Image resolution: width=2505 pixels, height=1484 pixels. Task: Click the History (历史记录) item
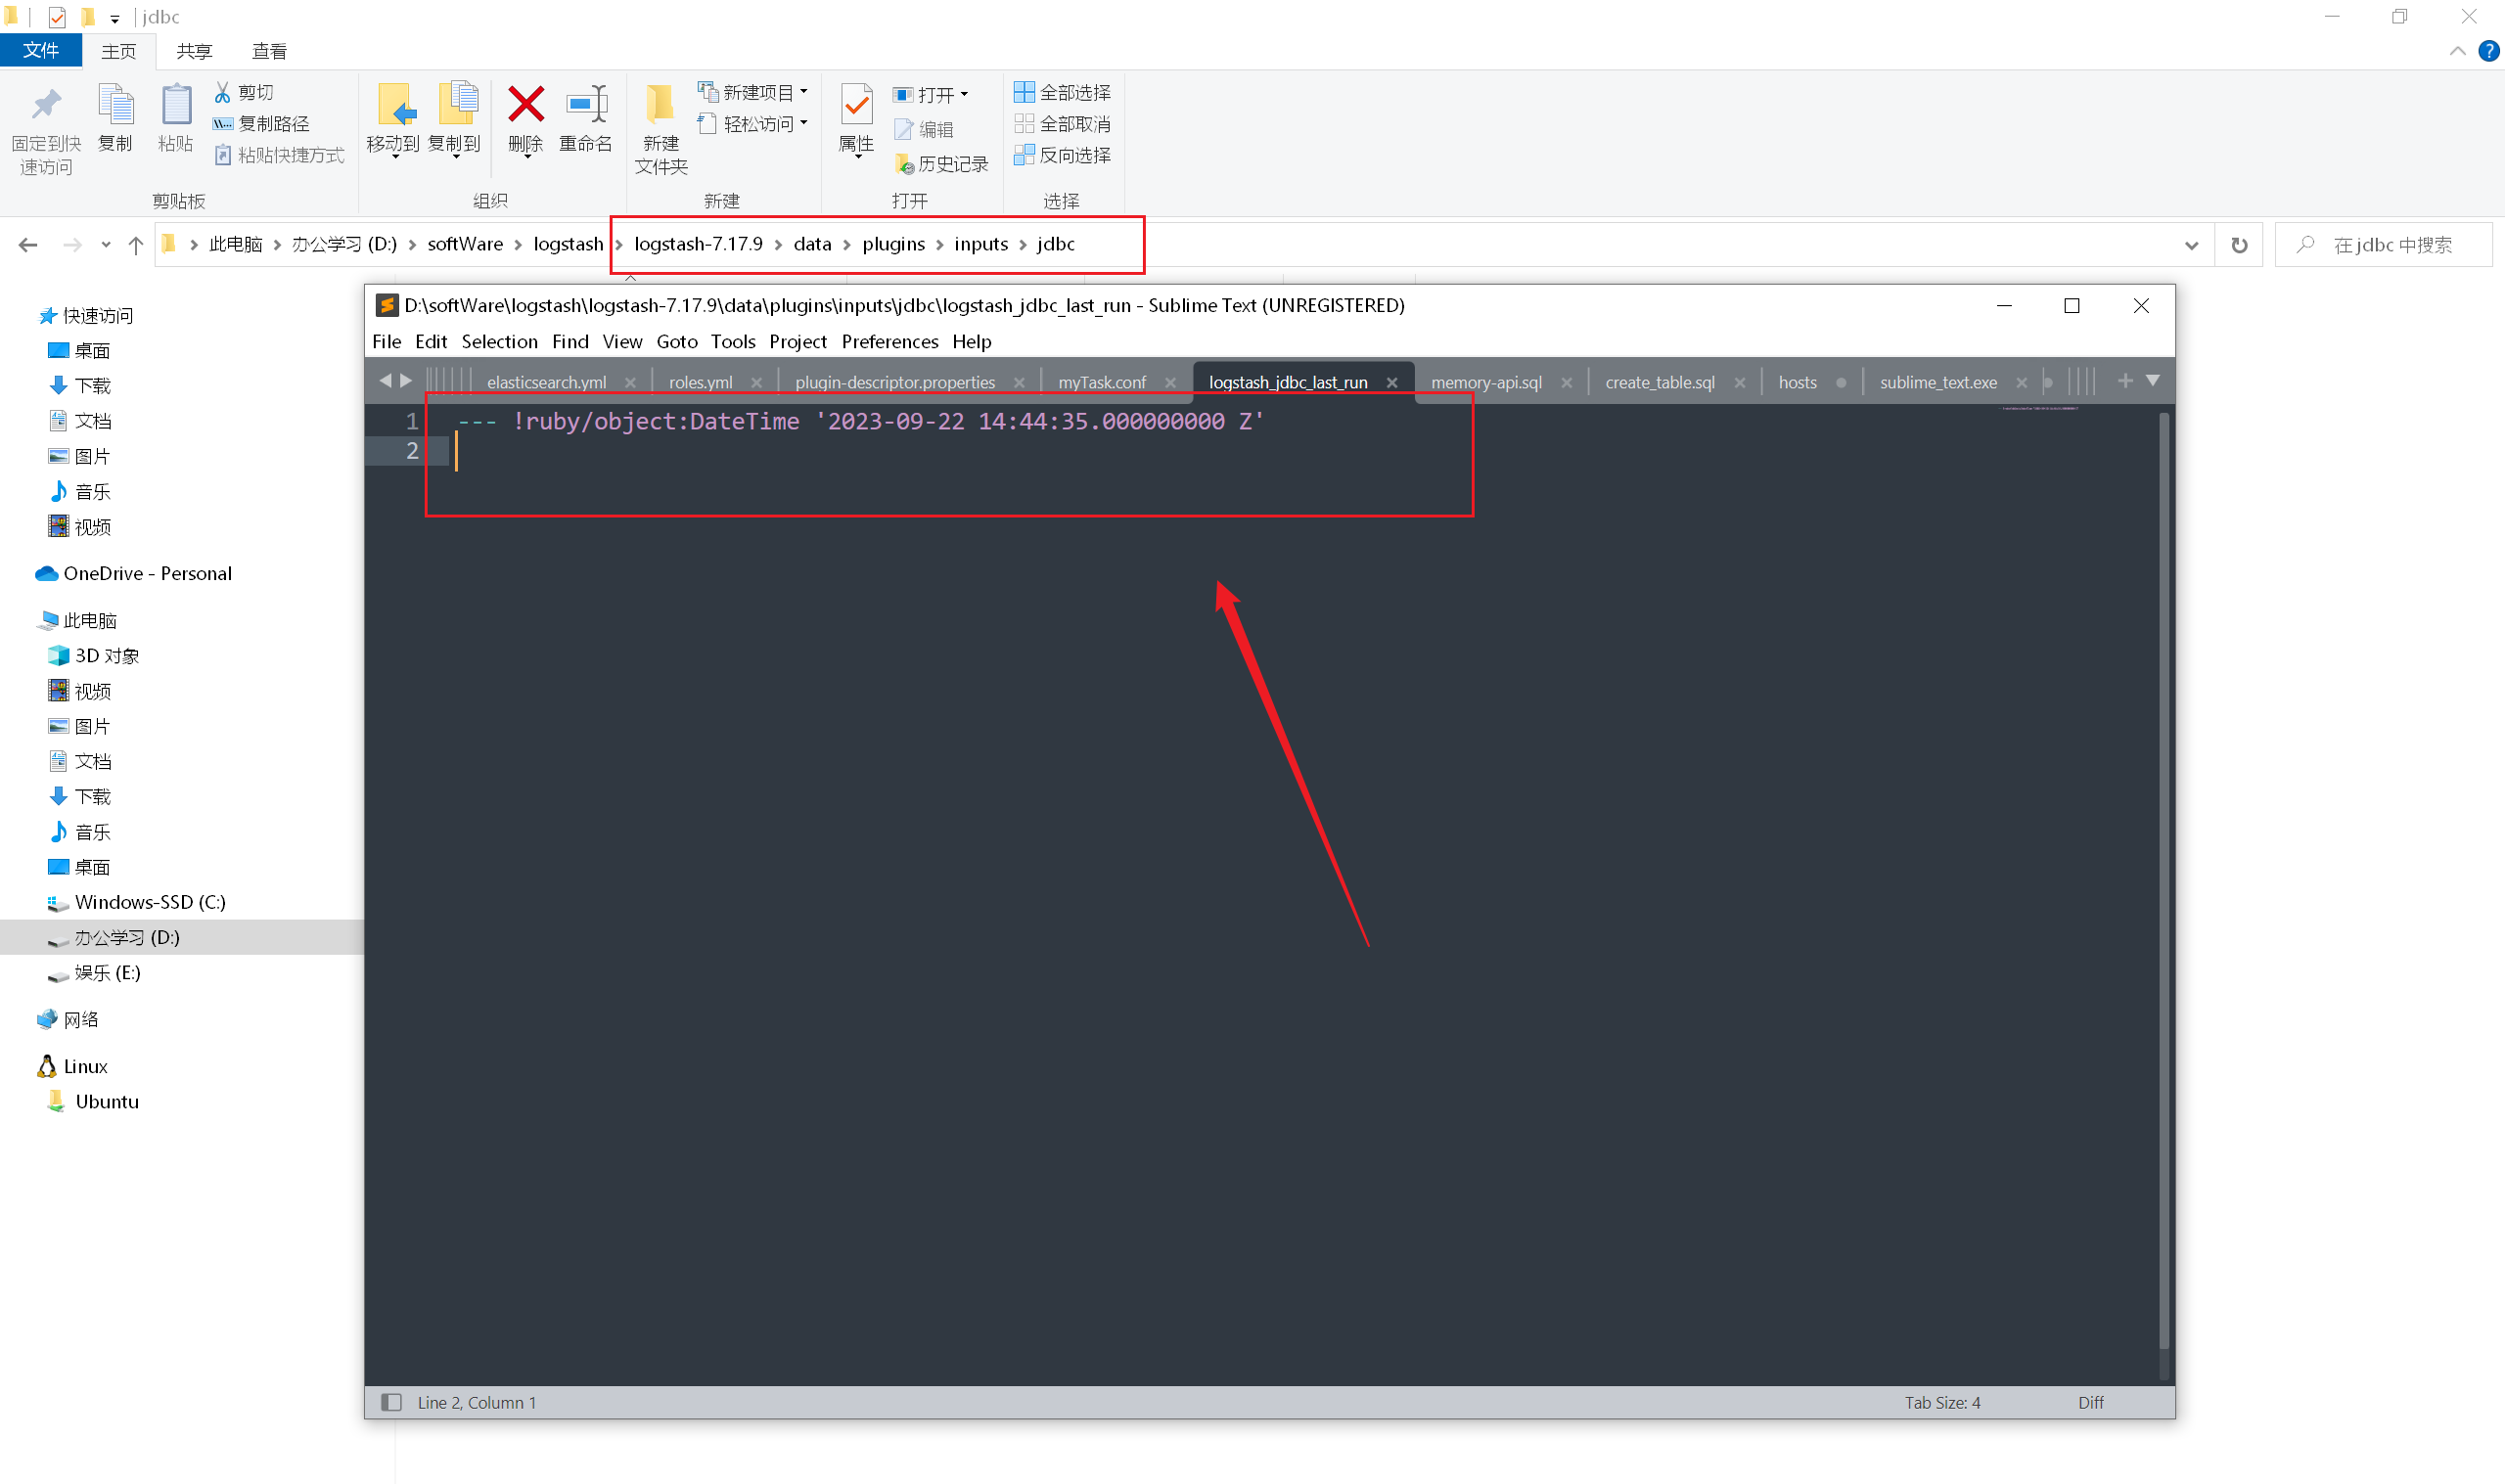(x=941, y=163)
